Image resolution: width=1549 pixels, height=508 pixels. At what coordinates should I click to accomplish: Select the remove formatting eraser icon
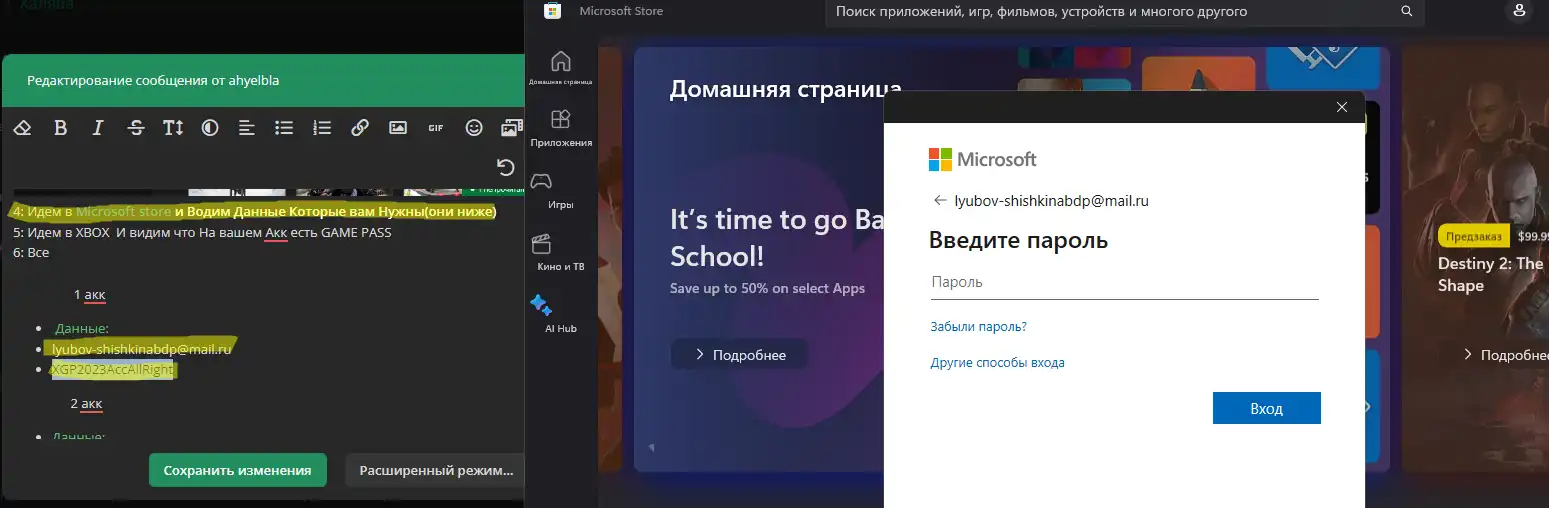pyautogui.click(x=23, y=128)
